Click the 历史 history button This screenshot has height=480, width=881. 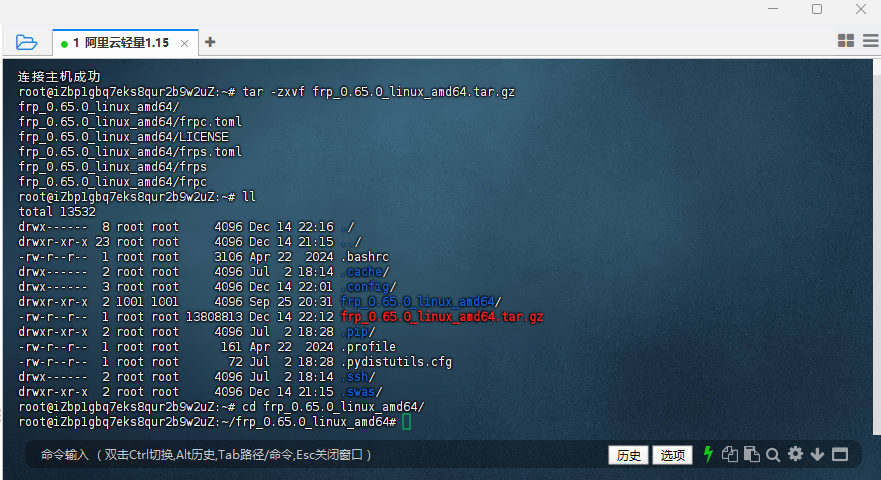(628, 455)
